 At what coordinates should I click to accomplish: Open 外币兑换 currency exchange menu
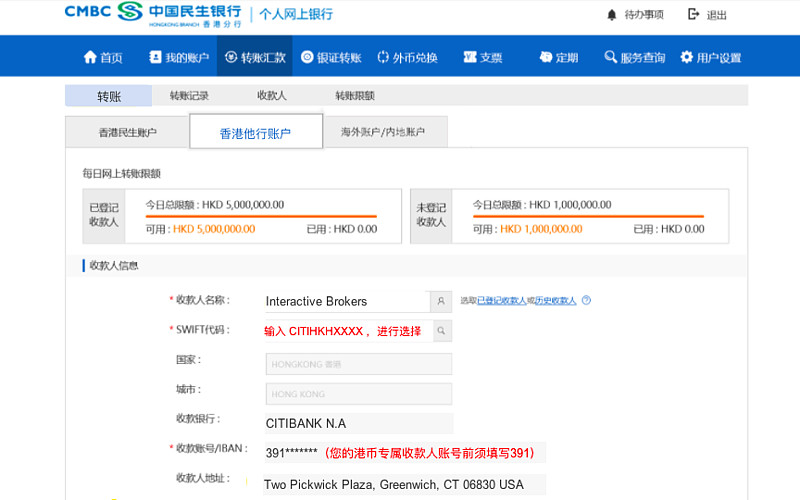coord(407,57)
